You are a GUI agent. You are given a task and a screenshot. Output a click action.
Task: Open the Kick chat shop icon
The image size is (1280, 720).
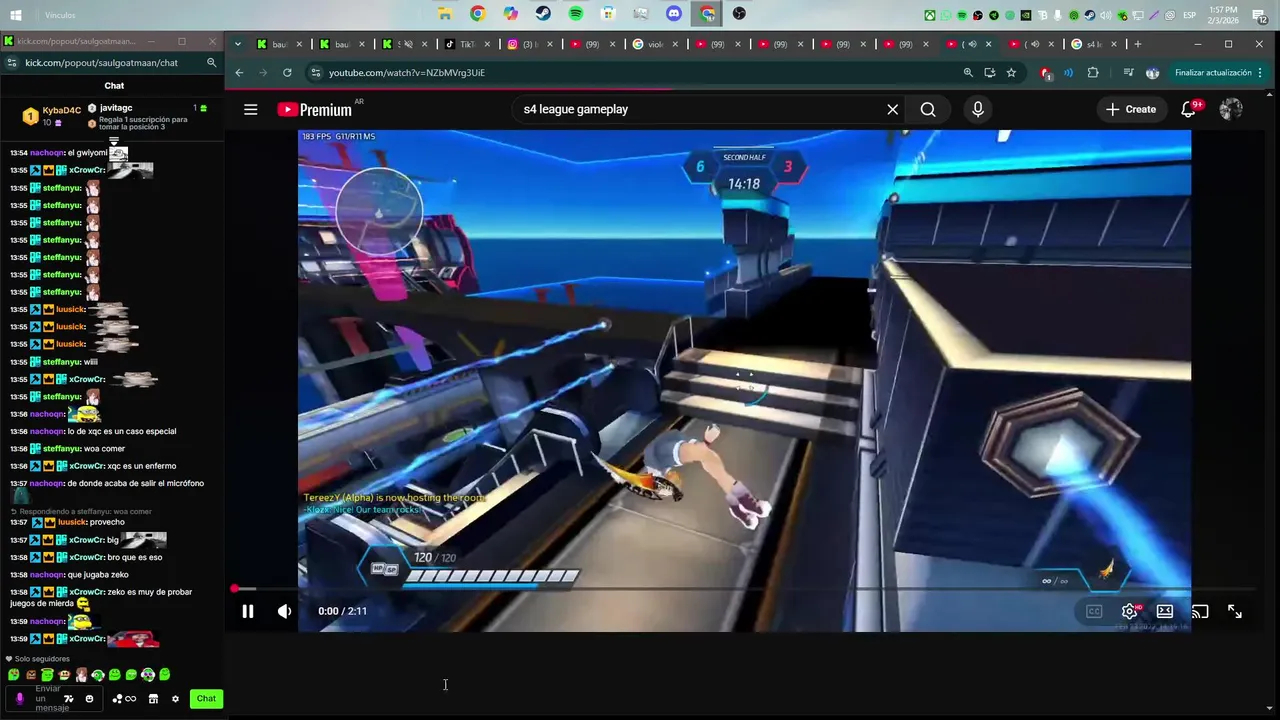coord(153,699)
